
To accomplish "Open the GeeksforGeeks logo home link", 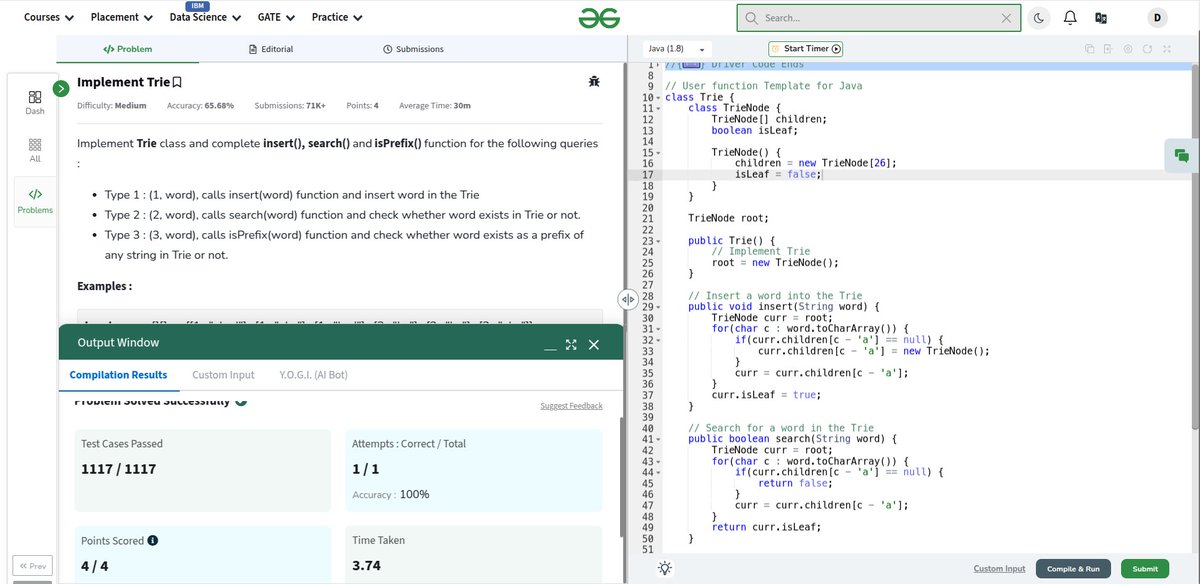I will pos(599,17).
